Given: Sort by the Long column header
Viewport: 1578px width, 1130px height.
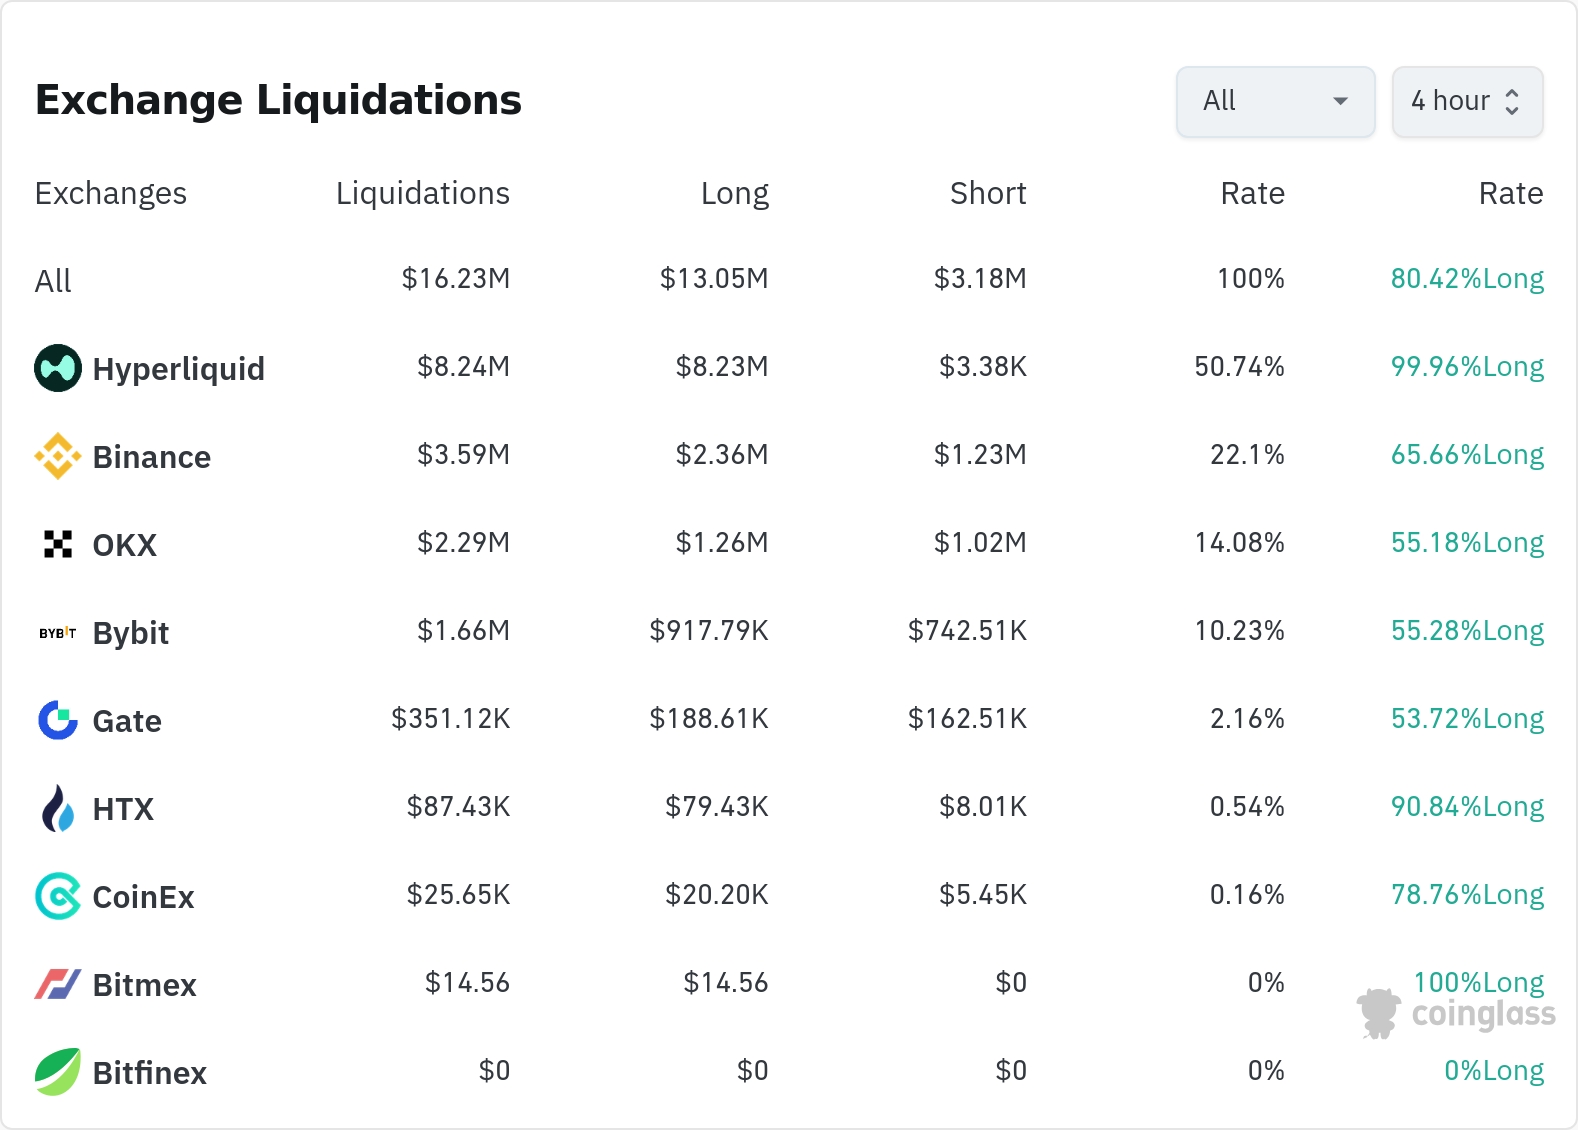Looking at the screenshot, I should pos(735,193).
